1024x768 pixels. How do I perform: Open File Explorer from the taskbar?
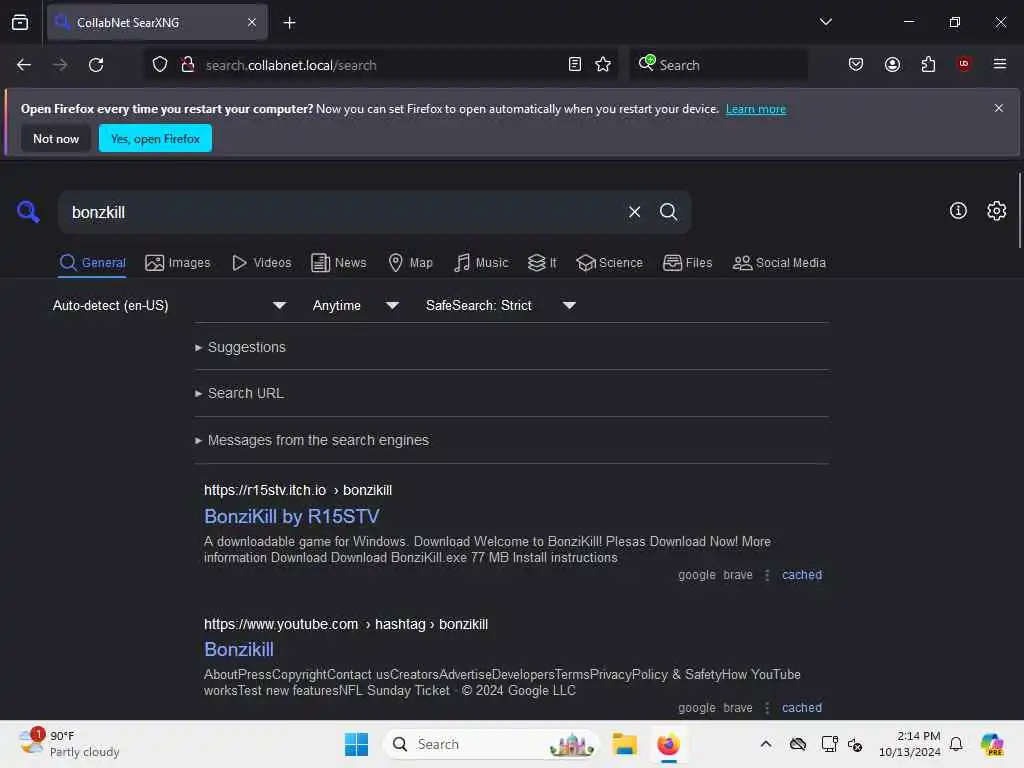(624, 744)
